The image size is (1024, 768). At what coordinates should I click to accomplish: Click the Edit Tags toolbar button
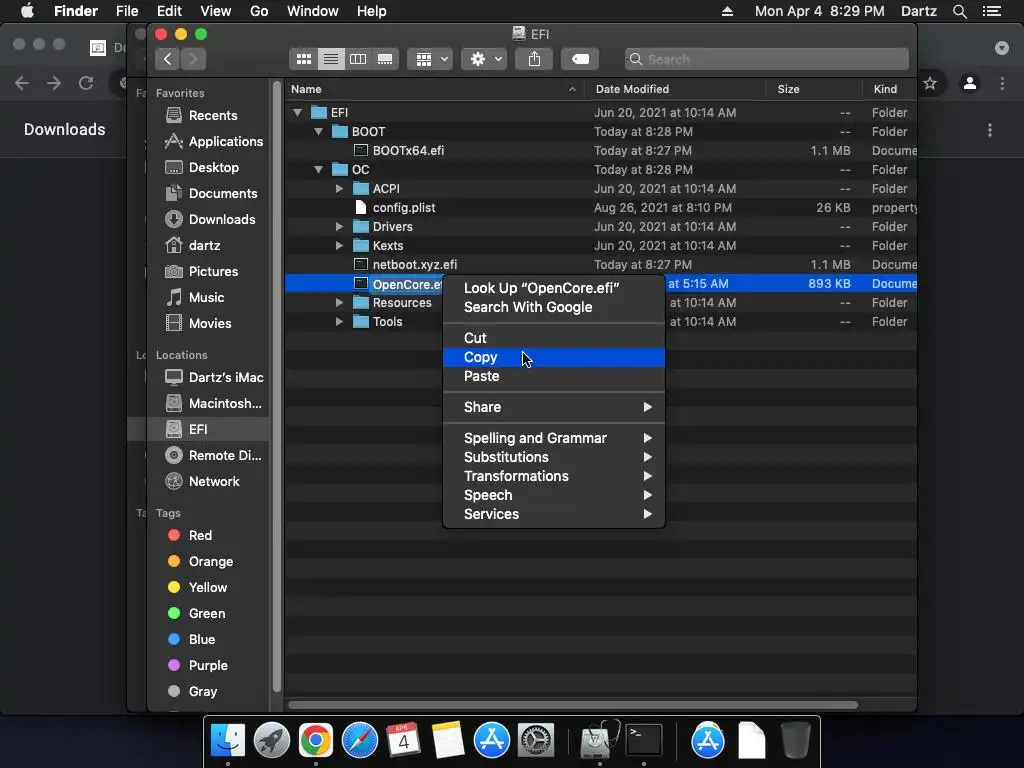click(x=580, y=59)
